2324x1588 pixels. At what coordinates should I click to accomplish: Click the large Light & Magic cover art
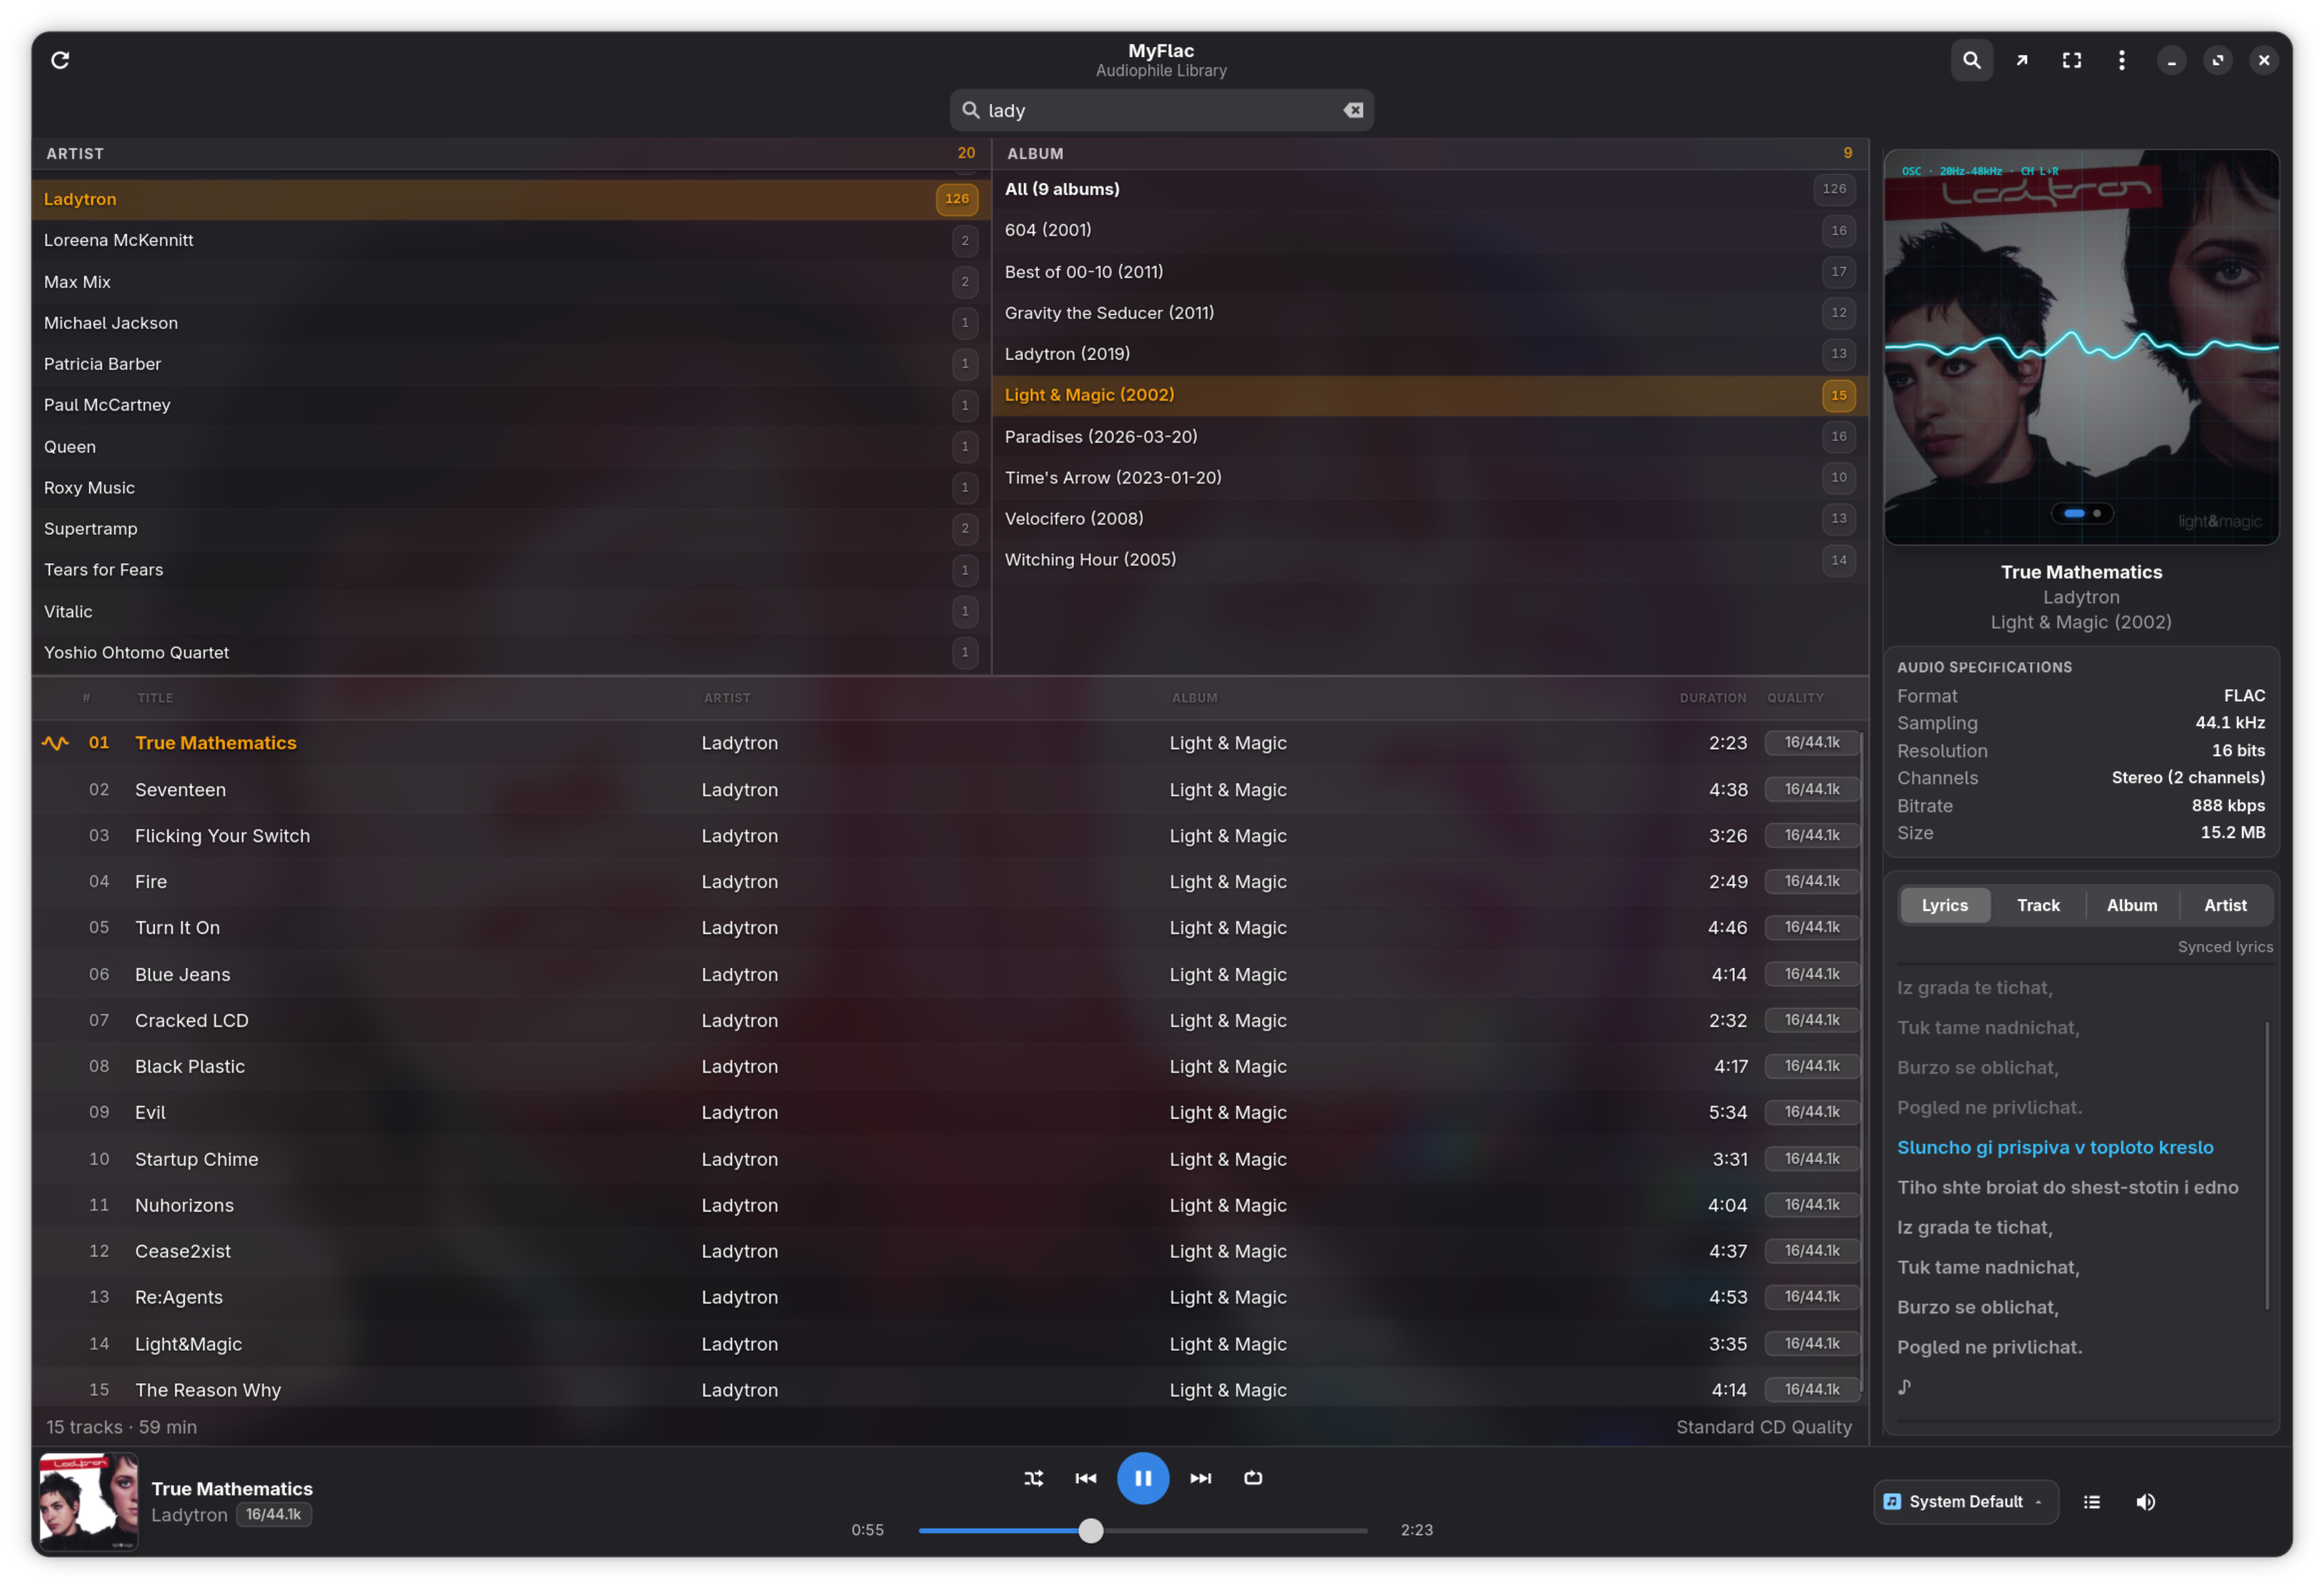click(x=2081, y=347)
